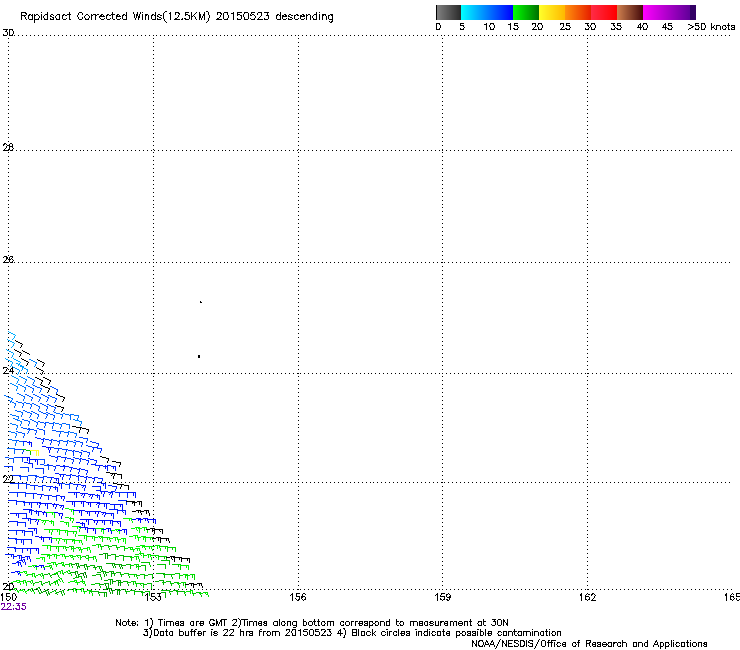Click the 'descending' word in the title
740x650 pixels.
[x=304, y=17]
